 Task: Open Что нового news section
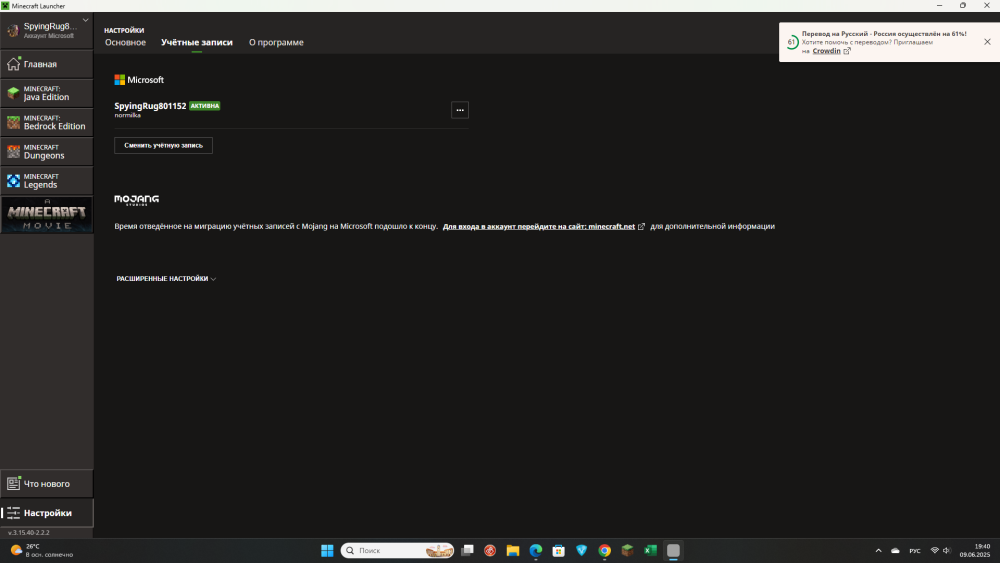pyautogui.click(x=47, y=484)
